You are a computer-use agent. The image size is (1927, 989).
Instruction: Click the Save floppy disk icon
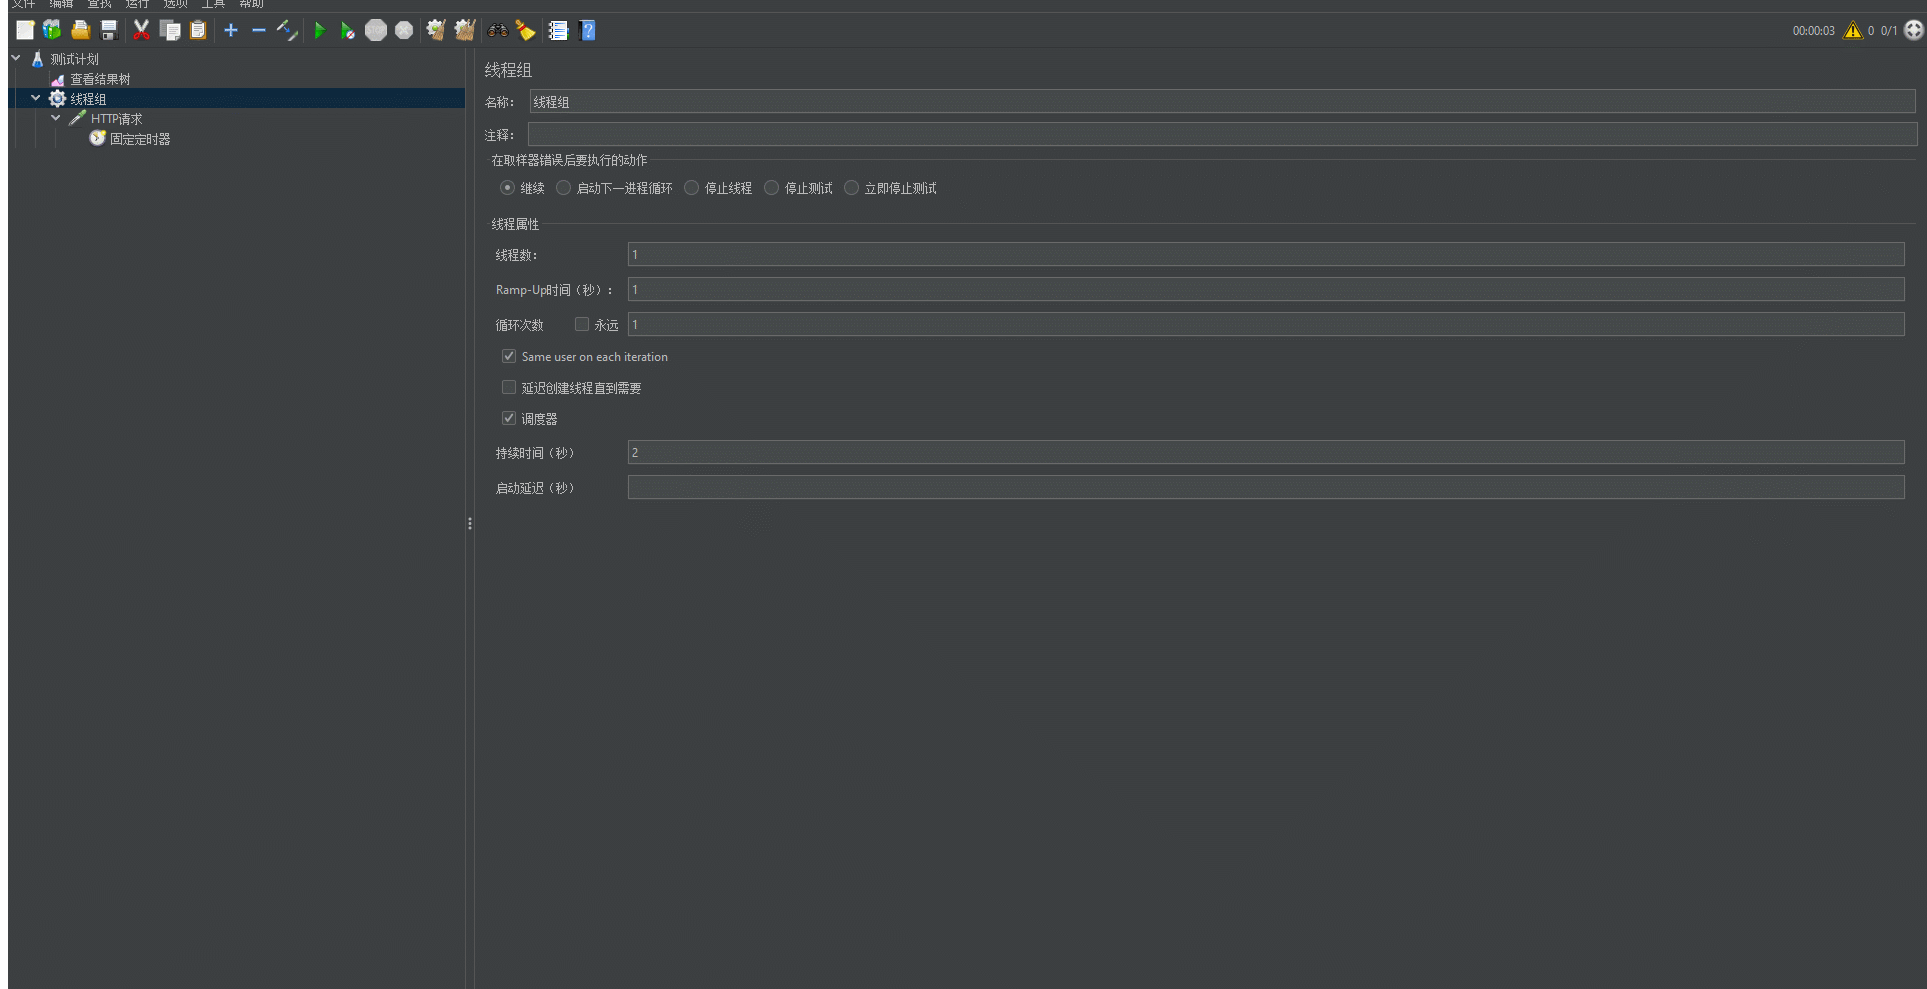[109, 31]
